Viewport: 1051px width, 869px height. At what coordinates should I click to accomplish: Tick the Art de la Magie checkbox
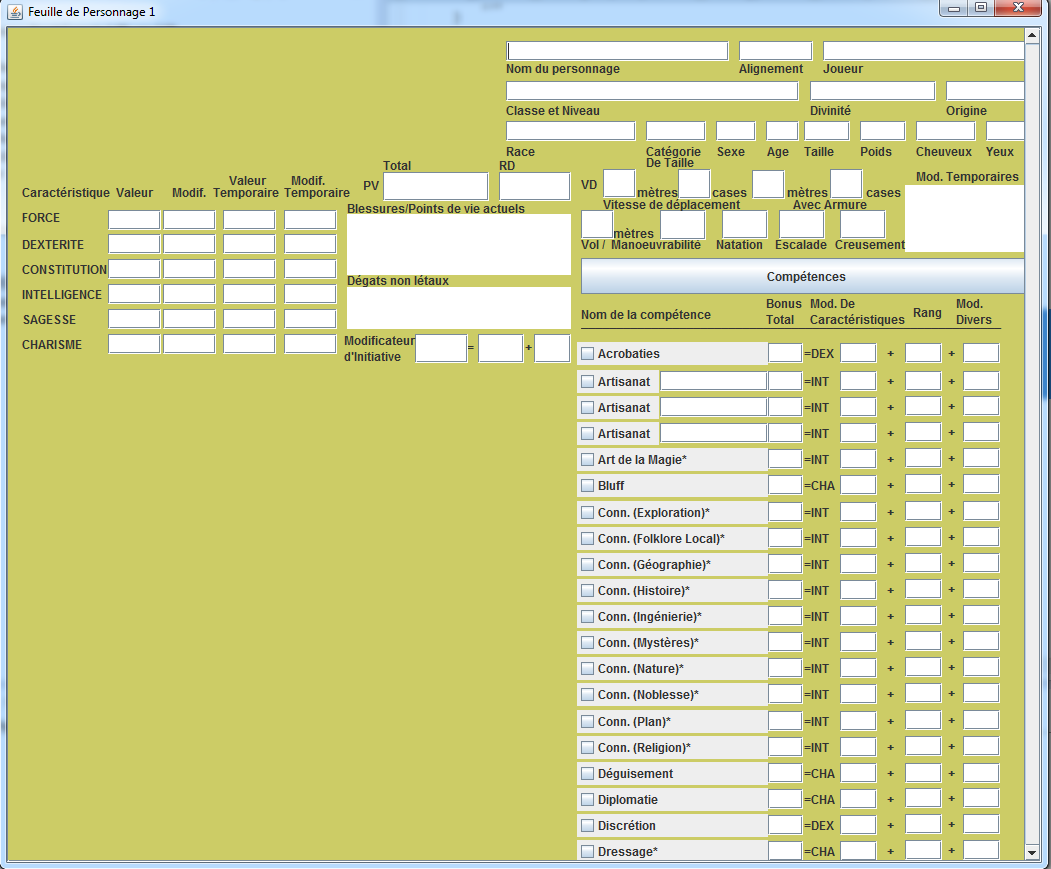[588, 460]
